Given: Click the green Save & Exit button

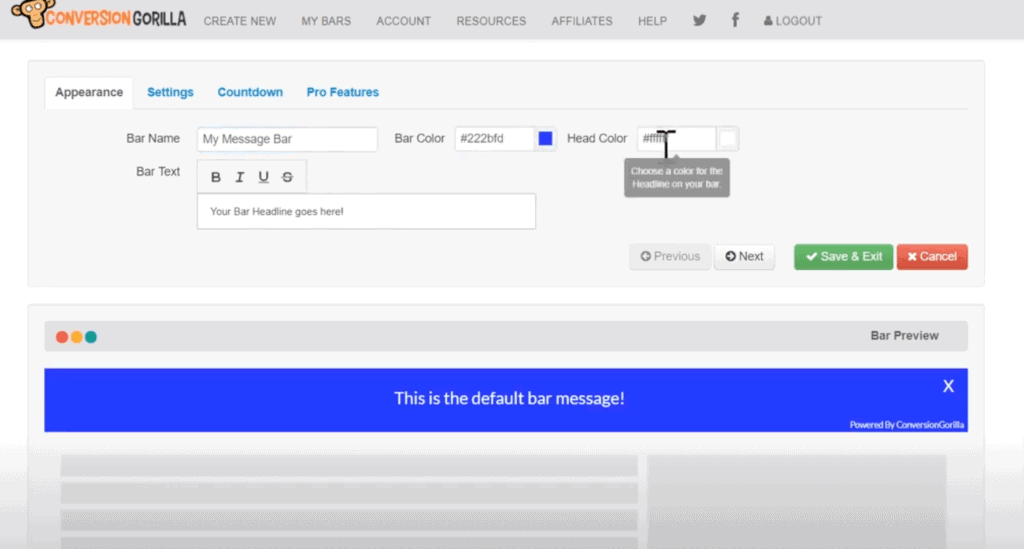Looking at the screenshot, I should (843, 257).
